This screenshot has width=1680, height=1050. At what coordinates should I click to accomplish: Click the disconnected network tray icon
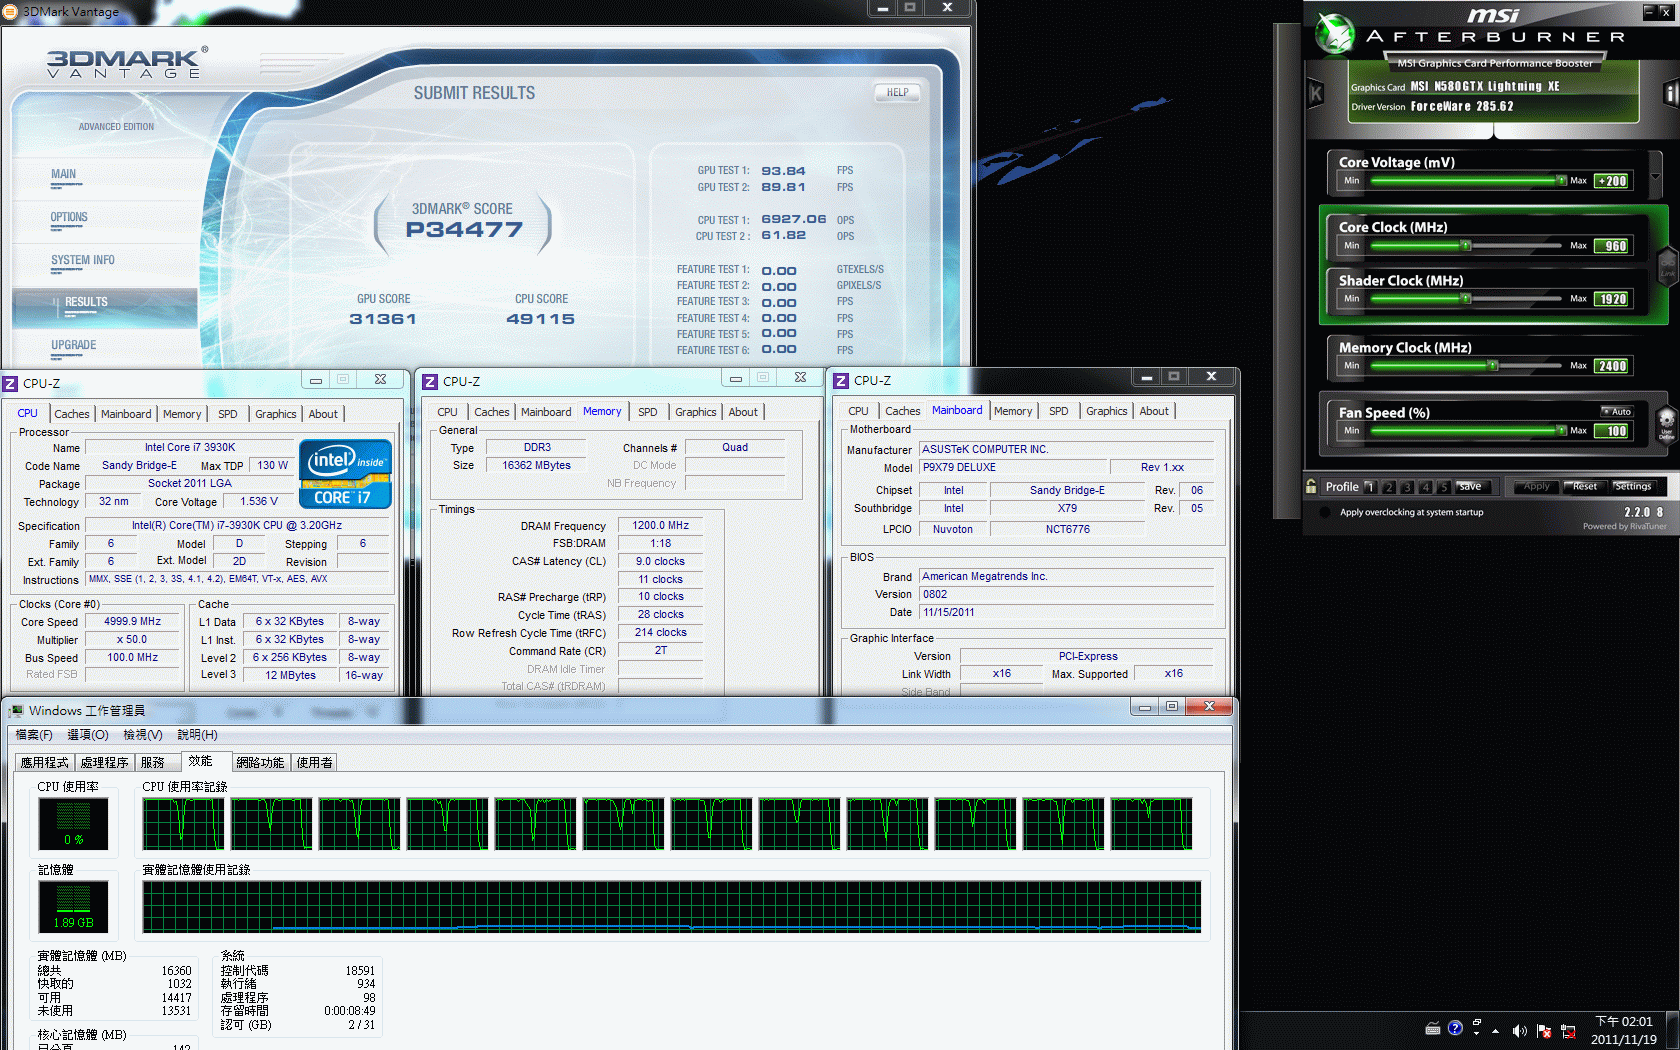(x=1568, y=1031)
